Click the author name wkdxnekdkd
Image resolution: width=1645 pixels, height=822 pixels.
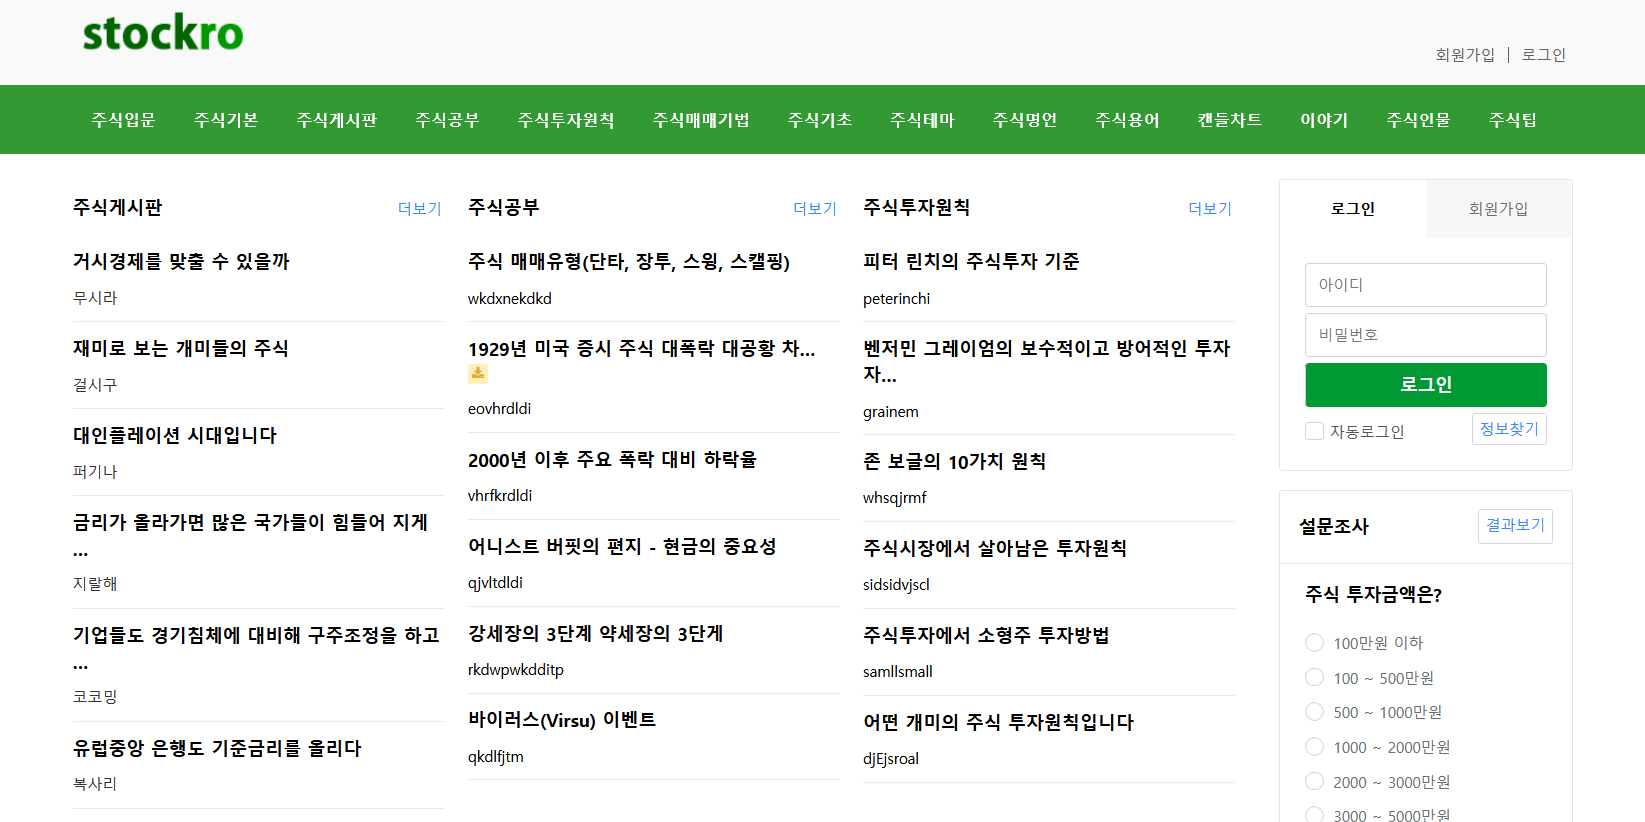click(x=510, y=299)
